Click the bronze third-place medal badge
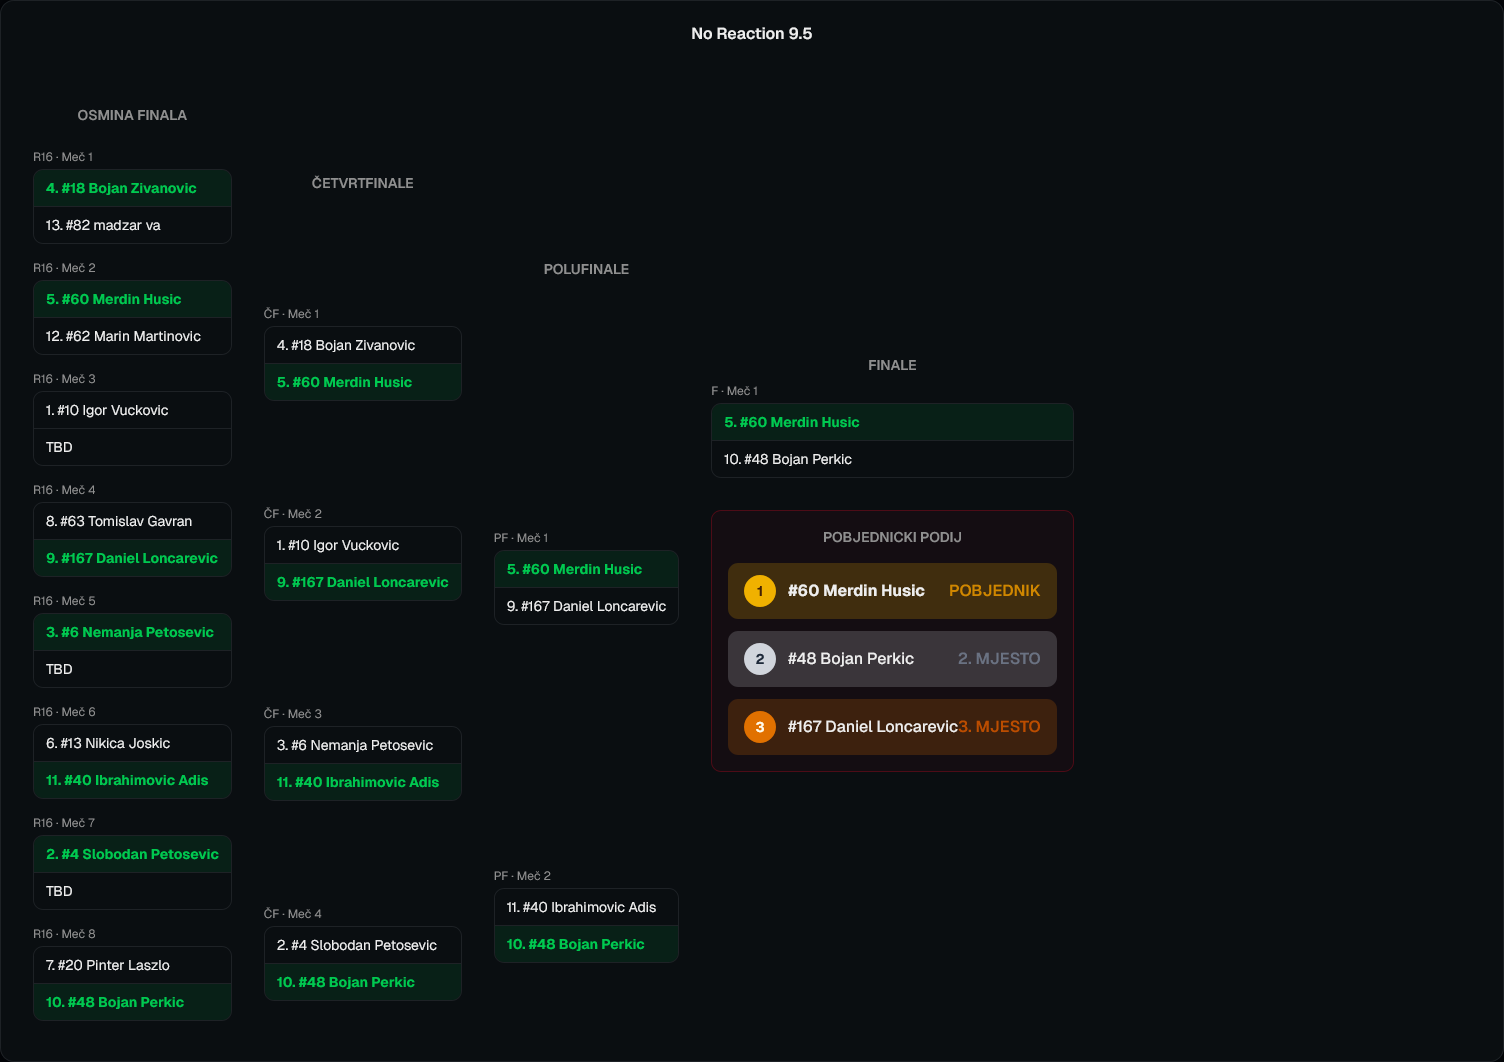Screen dimensions: 1504x1062 (760, 727)
